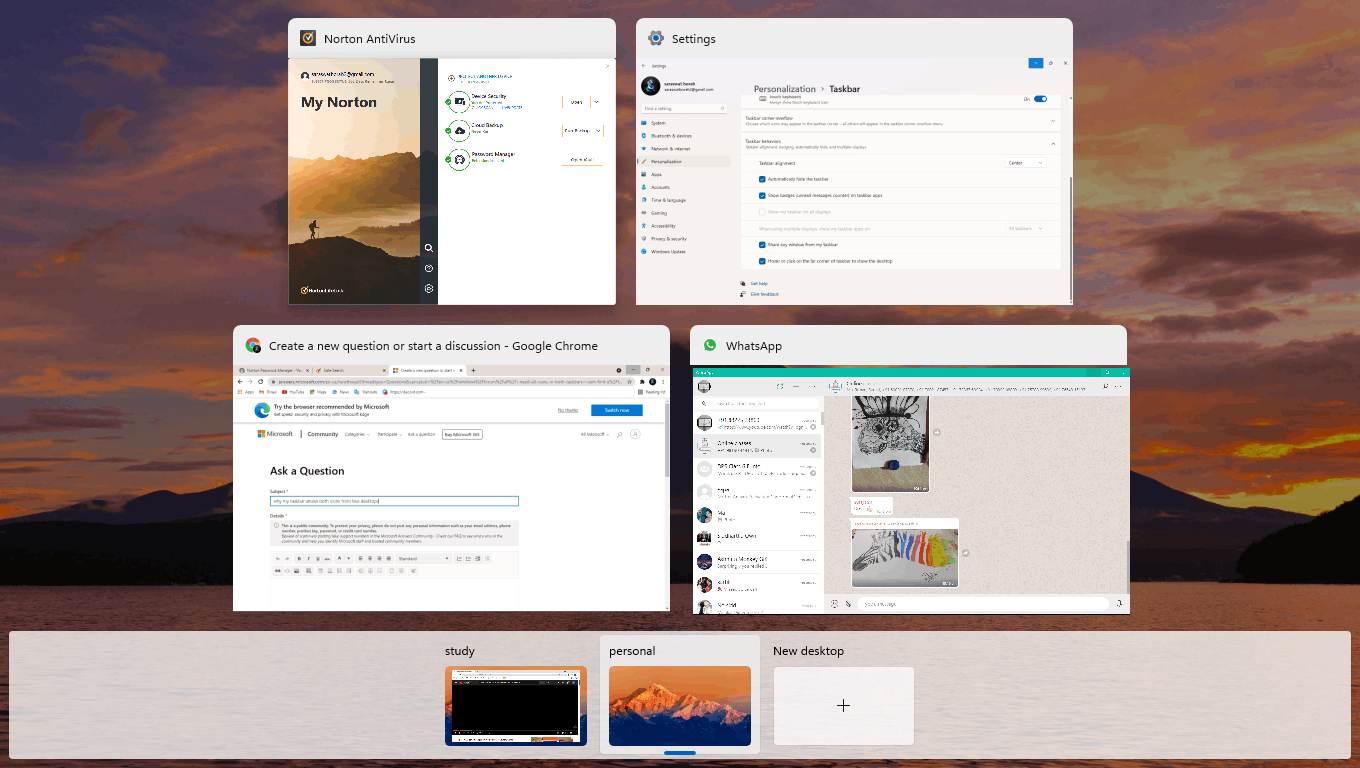Open the All Microsoft dropdown in Chrome

594,434
